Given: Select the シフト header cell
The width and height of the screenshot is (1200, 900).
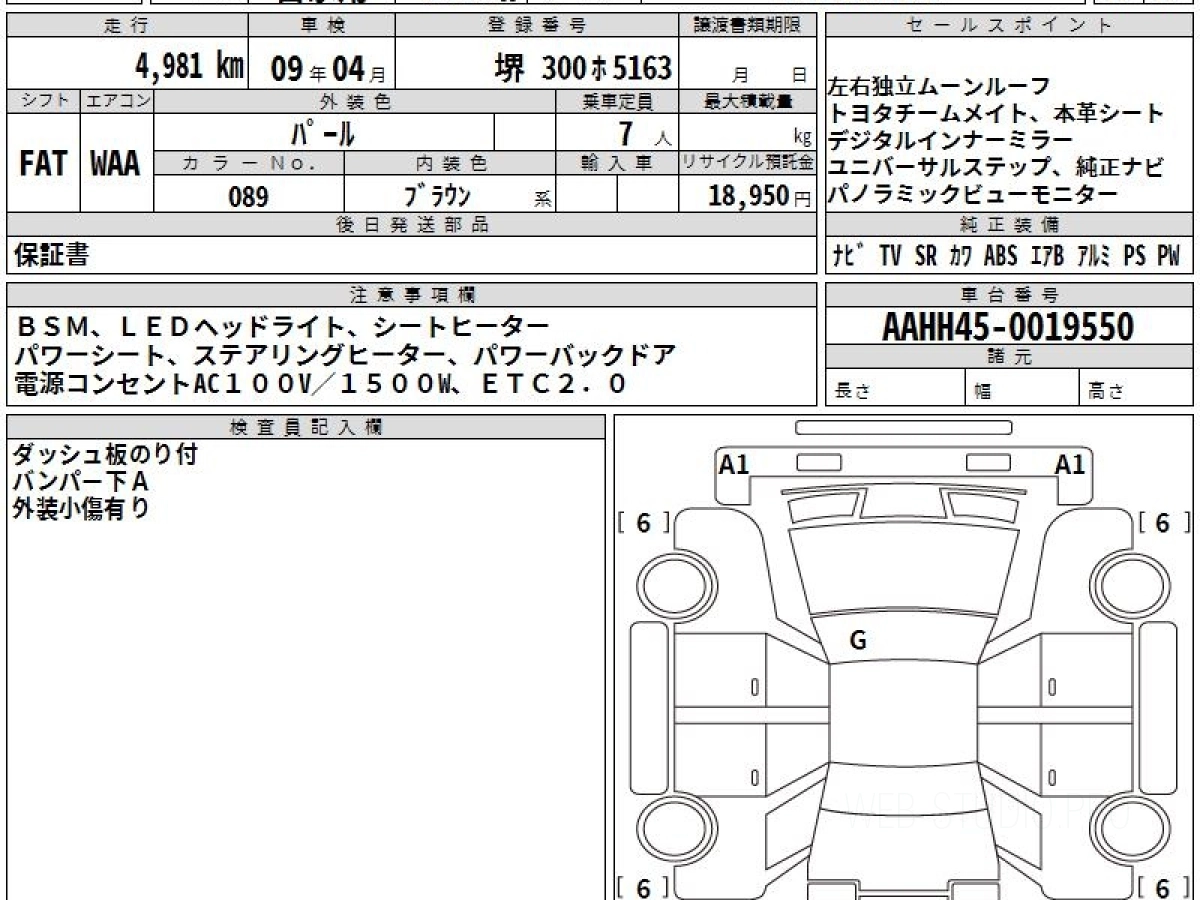Looking at the screenshot, I should pos(43,101).
